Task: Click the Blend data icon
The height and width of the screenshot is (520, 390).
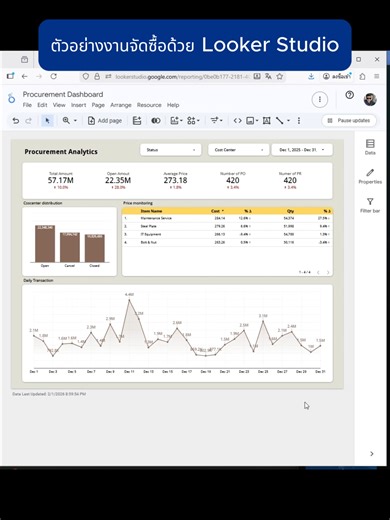Action: [156, 121]
